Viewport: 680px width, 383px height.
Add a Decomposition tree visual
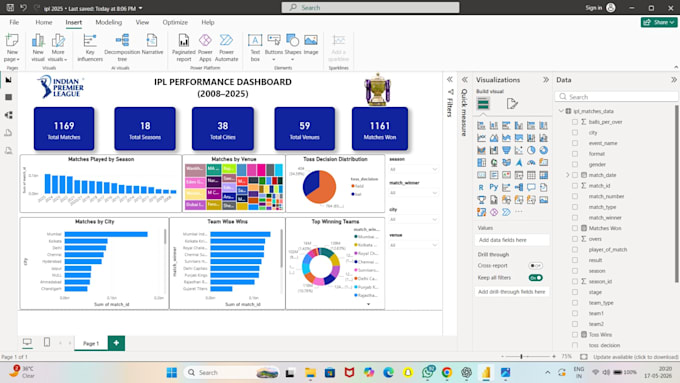(122, 48)
